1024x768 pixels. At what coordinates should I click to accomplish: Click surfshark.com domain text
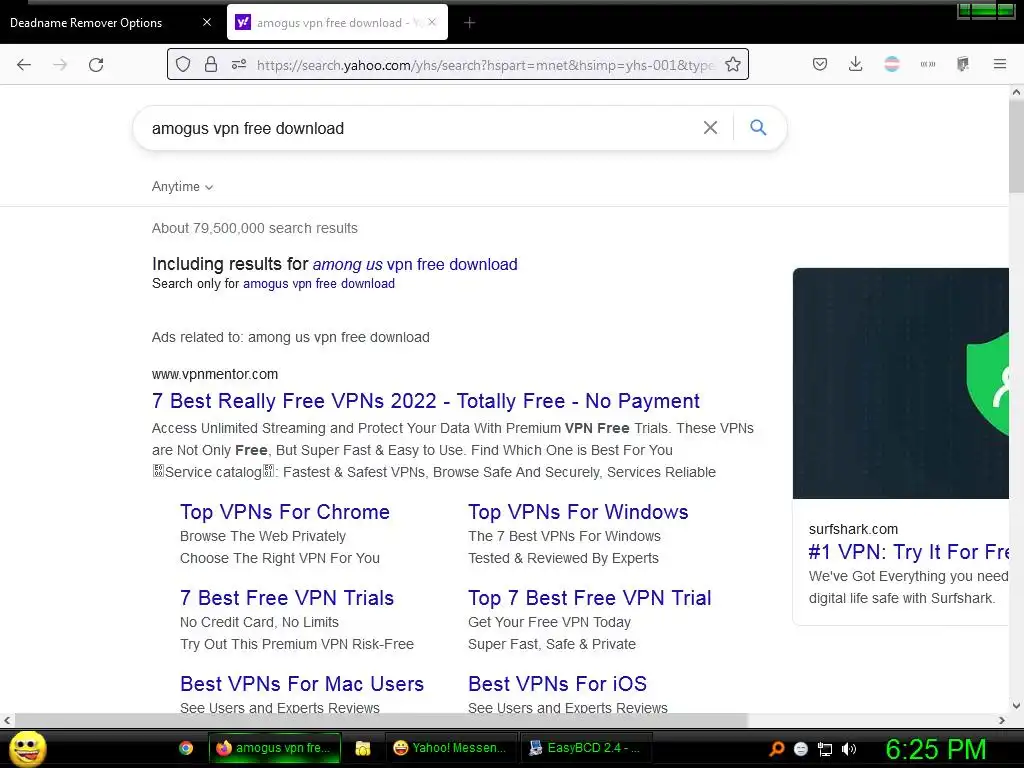click(x=853, y=529)
